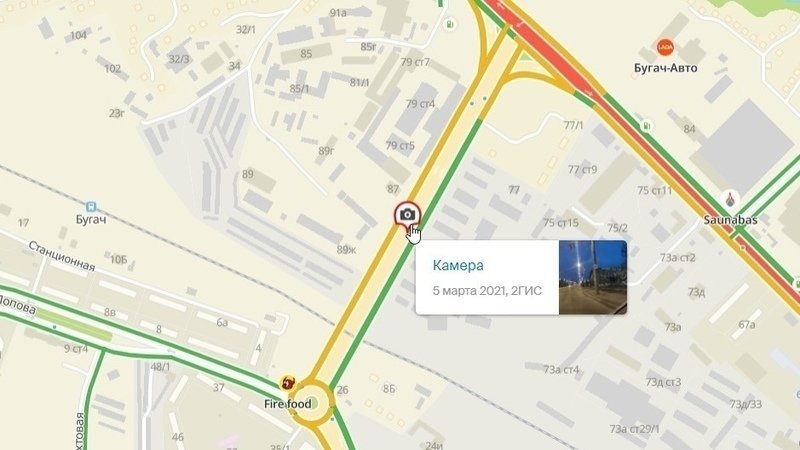
Task: Select building number 89 on map
Action: tap(247, 174)
